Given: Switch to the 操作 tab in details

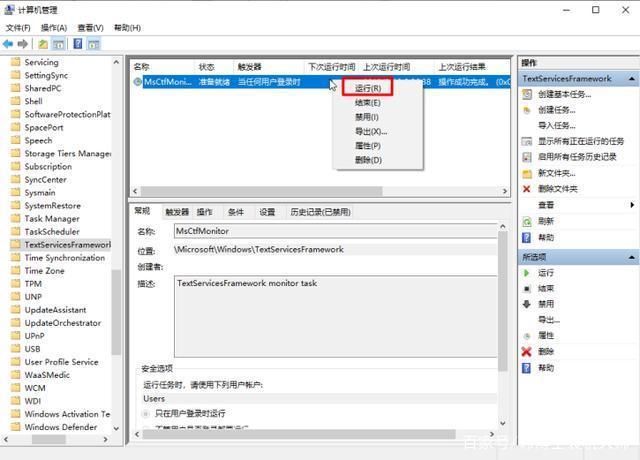Looking at the screenshot, I should tap(204, 212).
